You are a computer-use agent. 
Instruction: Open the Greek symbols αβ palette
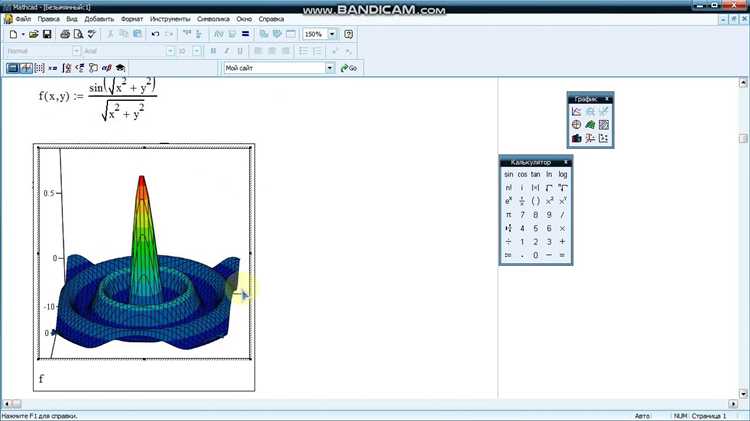(107, 68)
